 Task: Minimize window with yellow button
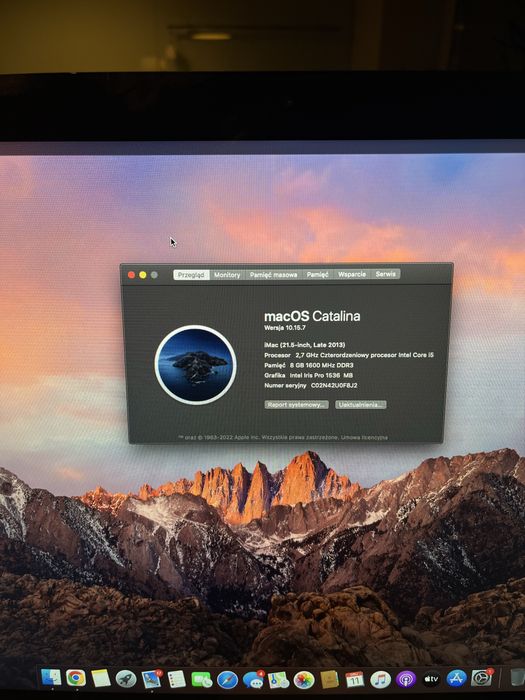(x=143, y=275)
